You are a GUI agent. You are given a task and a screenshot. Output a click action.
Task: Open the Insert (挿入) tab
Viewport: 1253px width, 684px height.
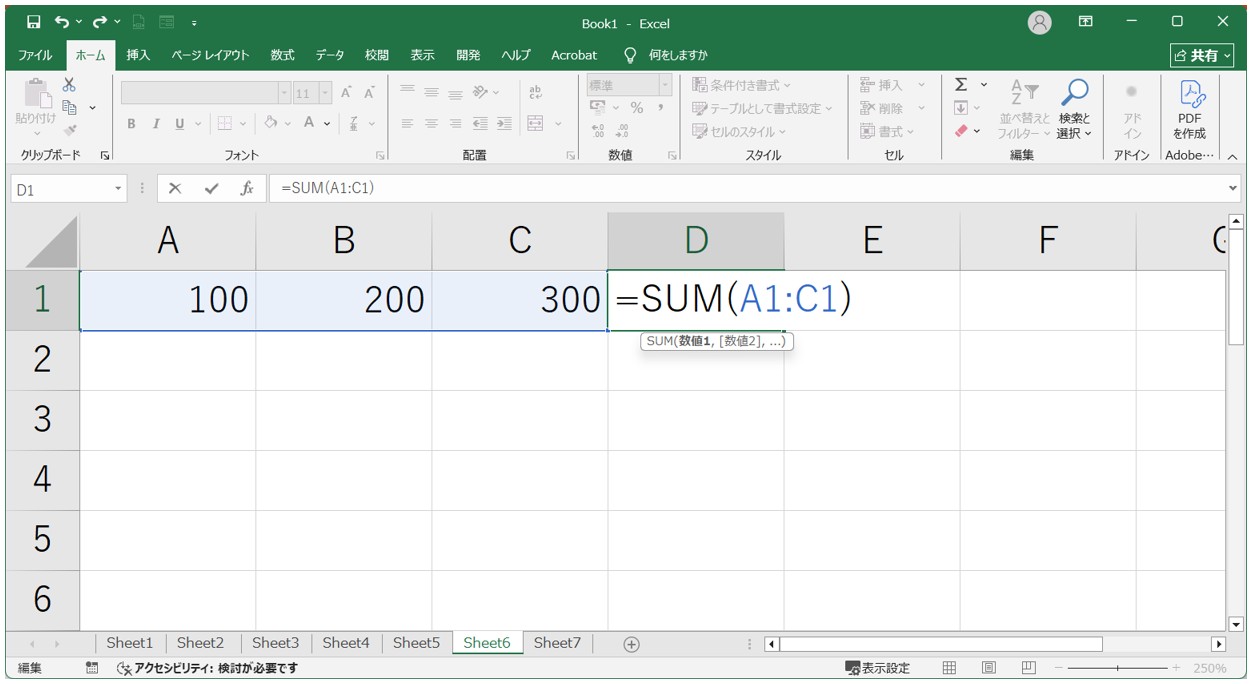pos(138,55)
